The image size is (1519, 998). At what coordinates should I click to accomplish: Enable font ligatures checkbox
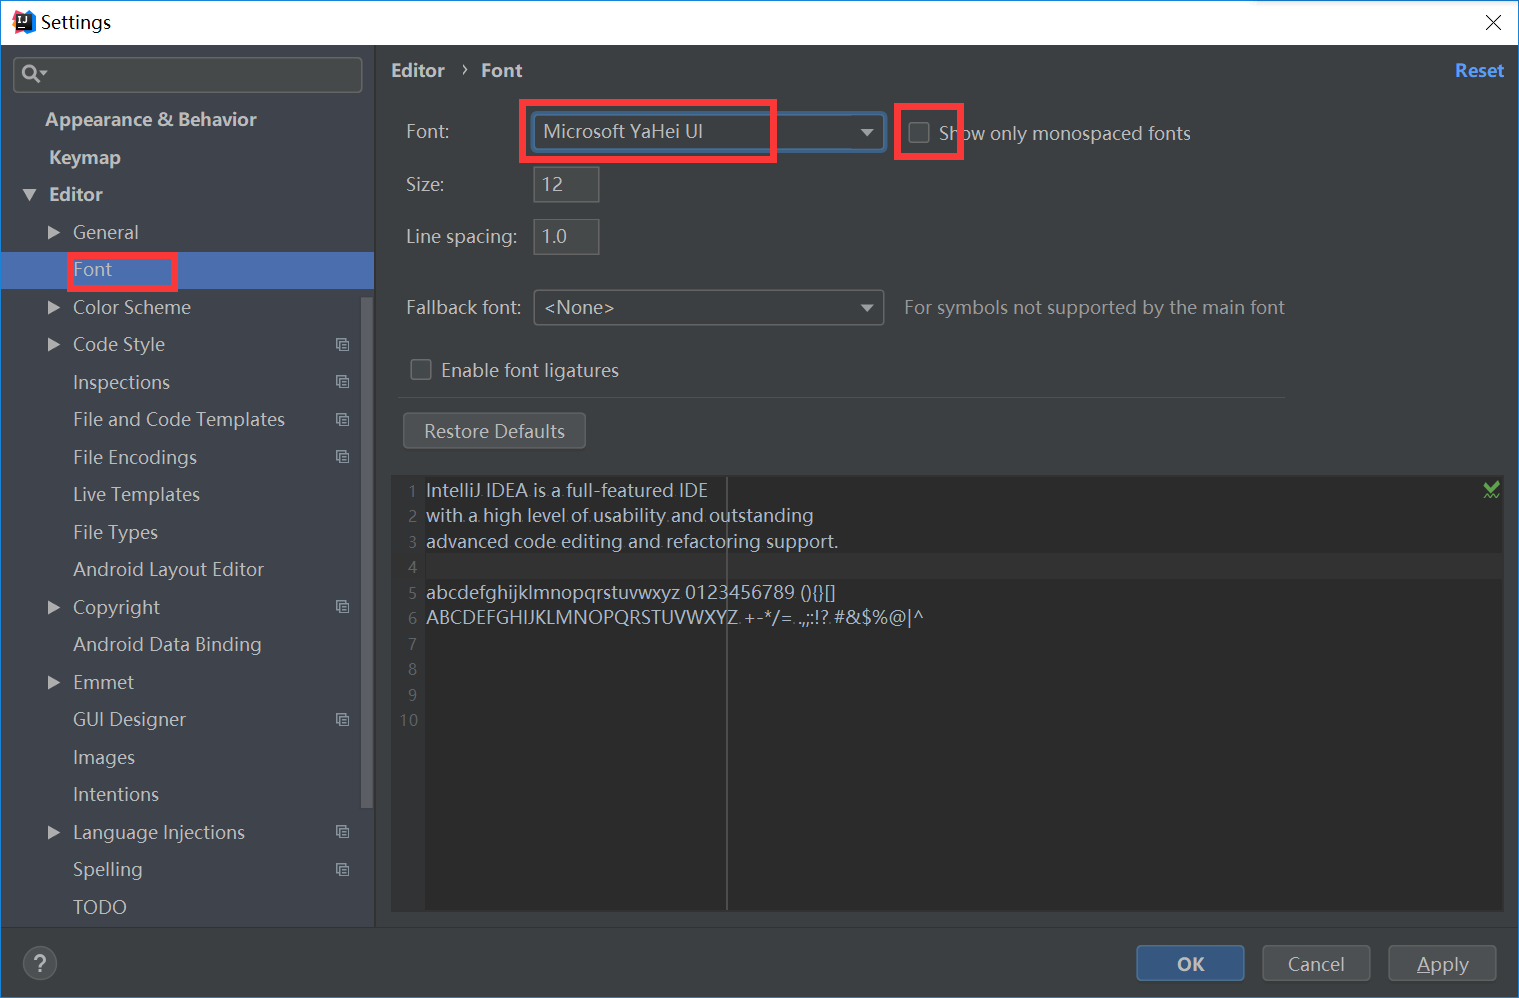tap(421, 370)
